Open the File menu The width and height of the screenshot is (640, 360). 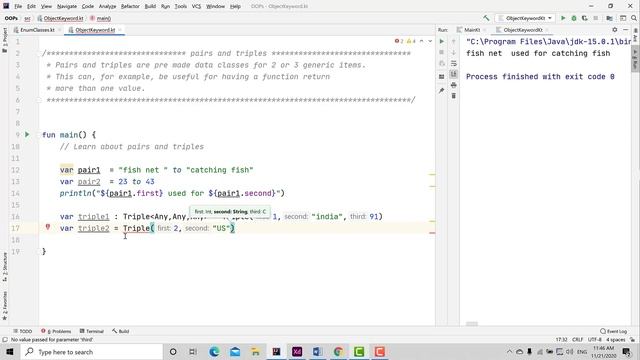tap(18, 7)
